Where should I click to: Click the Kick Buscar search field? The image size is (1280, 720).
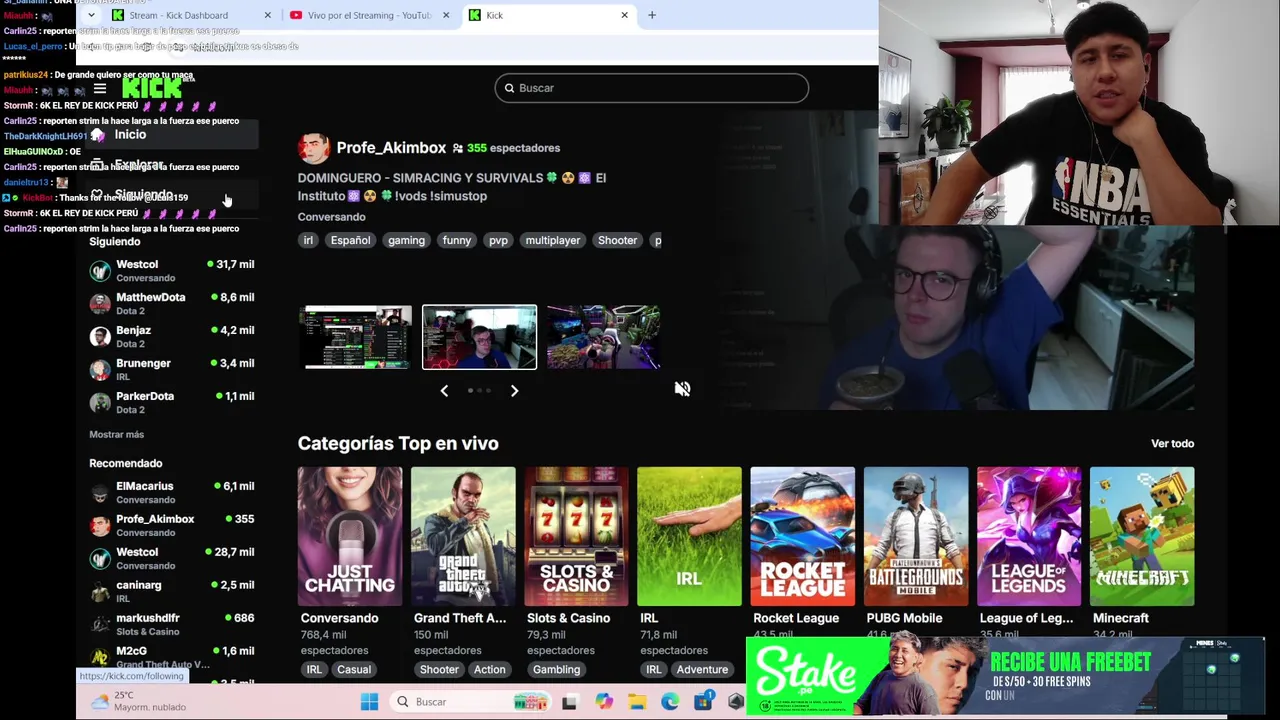pos(651,88)
